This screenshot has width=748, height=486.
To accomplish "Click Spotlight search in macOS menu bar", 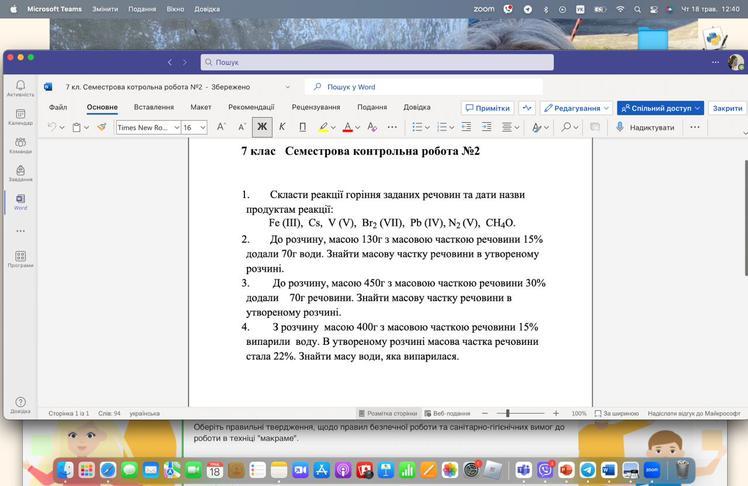I will coord(637,9).
